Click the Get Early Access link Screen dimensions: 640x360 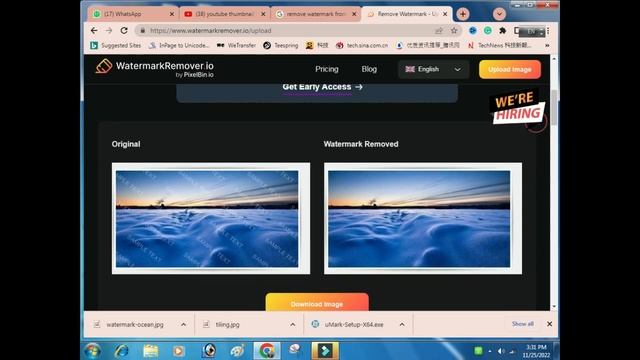pyautogui.click(x=322, y=87)
